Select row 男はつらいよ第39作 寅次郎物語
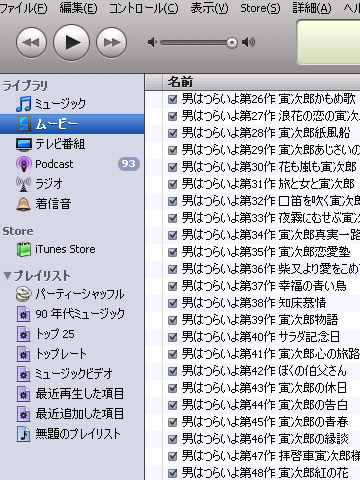 pos(253,320)
